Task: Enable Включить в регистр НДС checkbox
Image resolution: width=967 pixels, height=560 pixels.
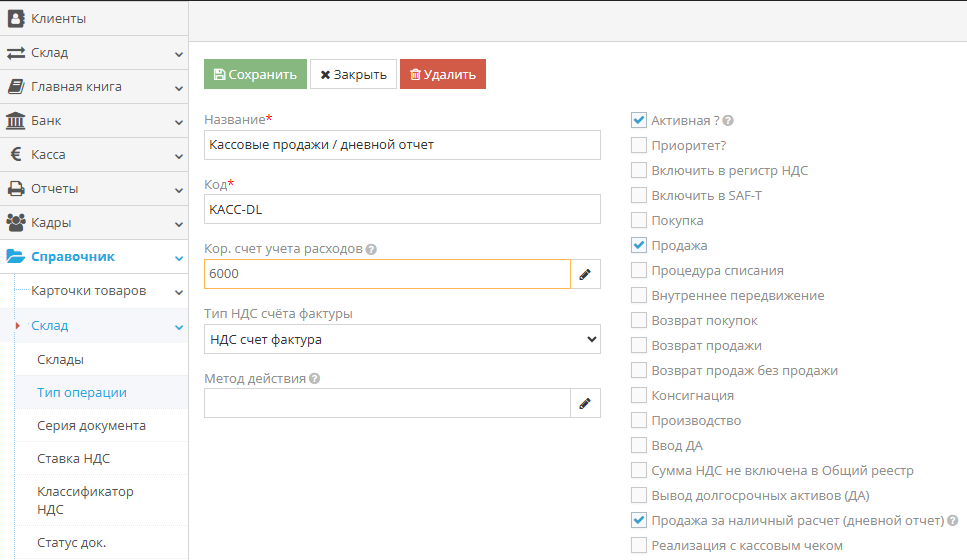Action: pyautogui.click(x=639, y=170)
